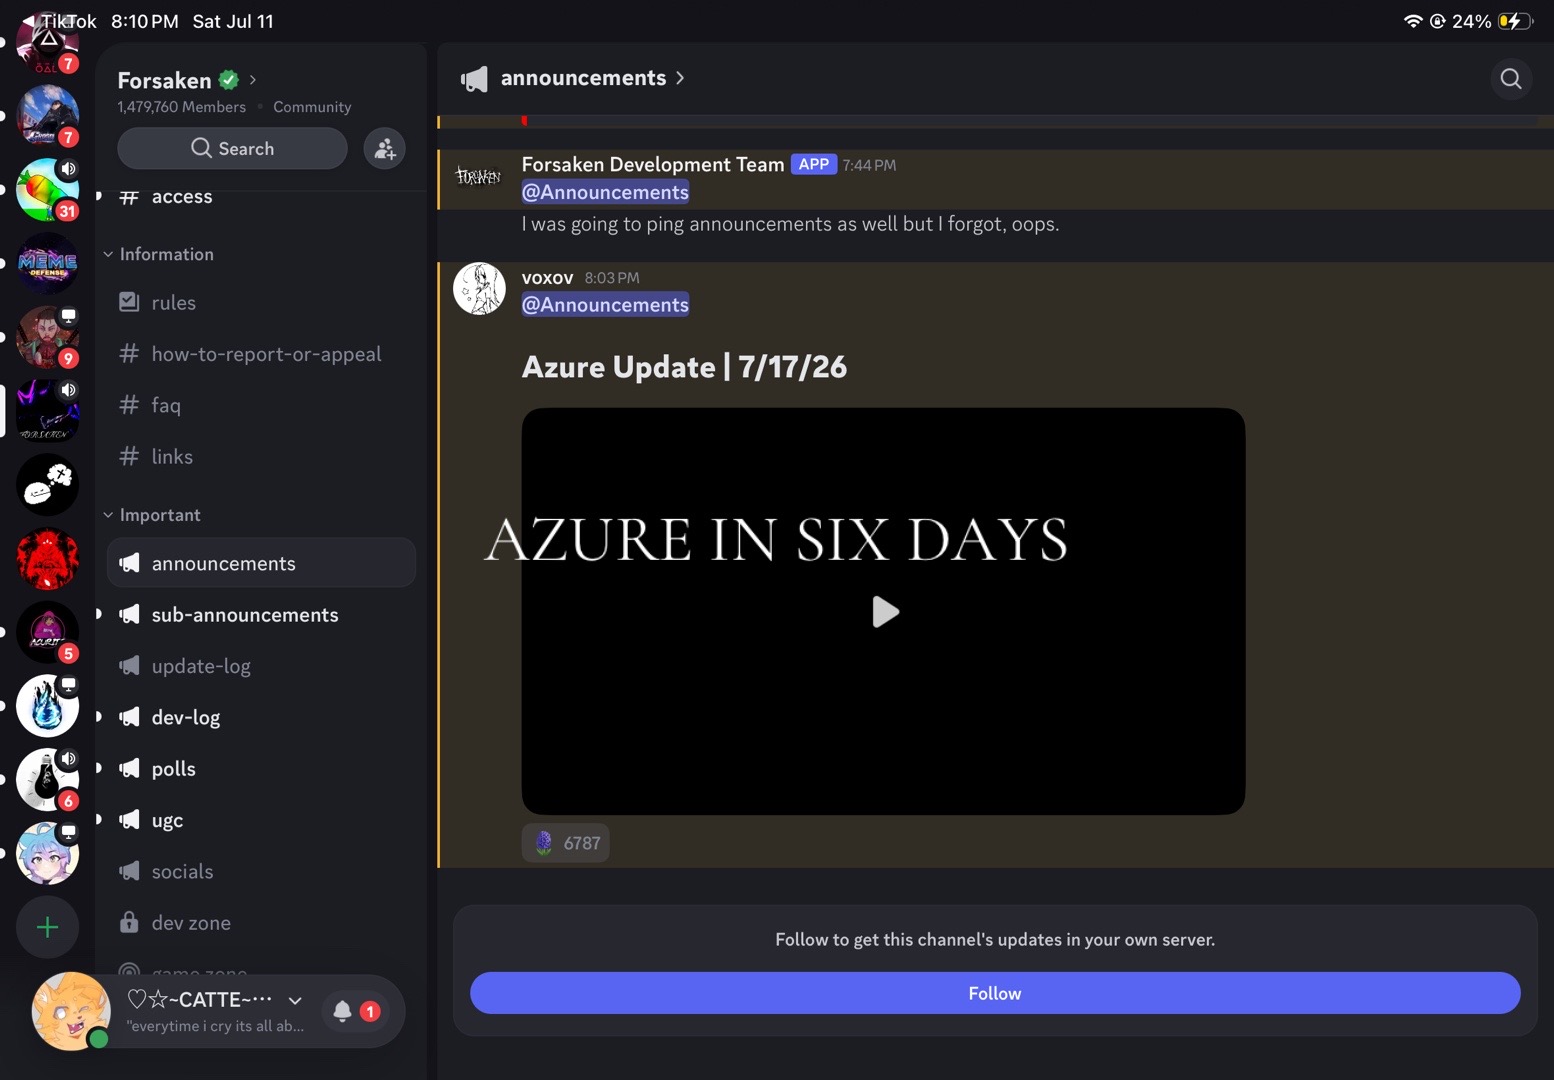Collapse the Information category

pyautogui.click(x=159, y=254)
